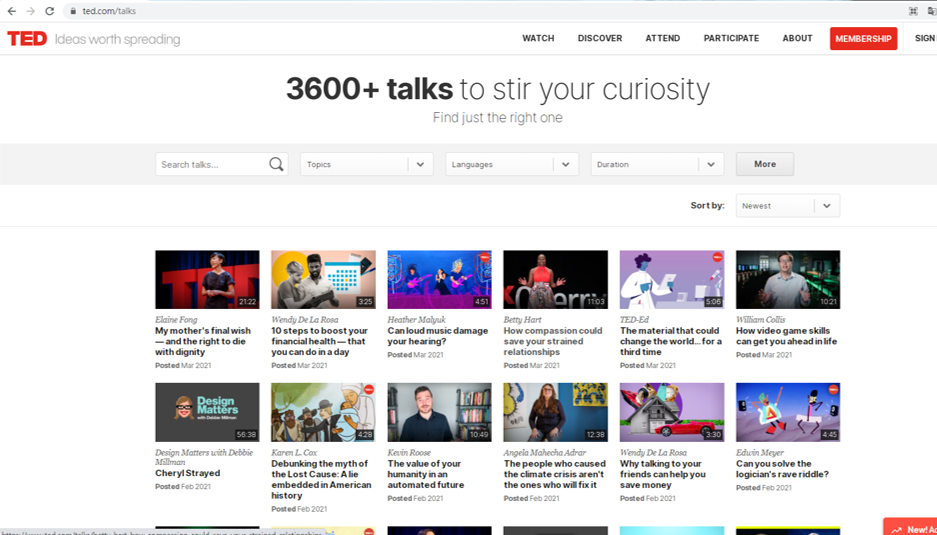Click the padlock icon in the address bar
Image resolution: width=937 pixels, height=535 pixels.
coord(72,11)
